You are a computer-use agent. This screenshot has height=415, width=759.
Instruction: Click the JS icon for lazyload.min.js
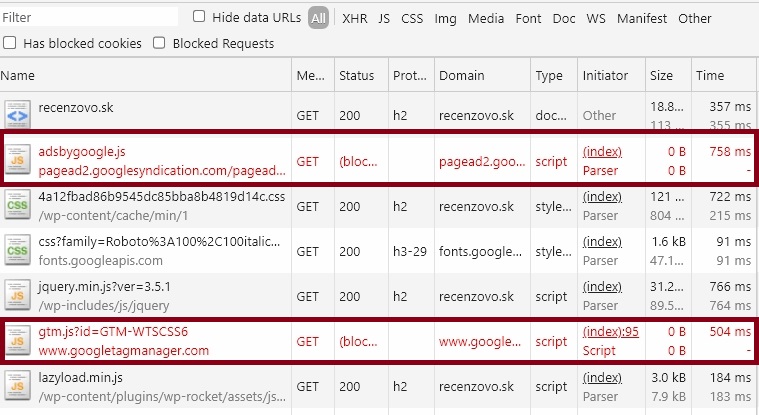[17, 384]
